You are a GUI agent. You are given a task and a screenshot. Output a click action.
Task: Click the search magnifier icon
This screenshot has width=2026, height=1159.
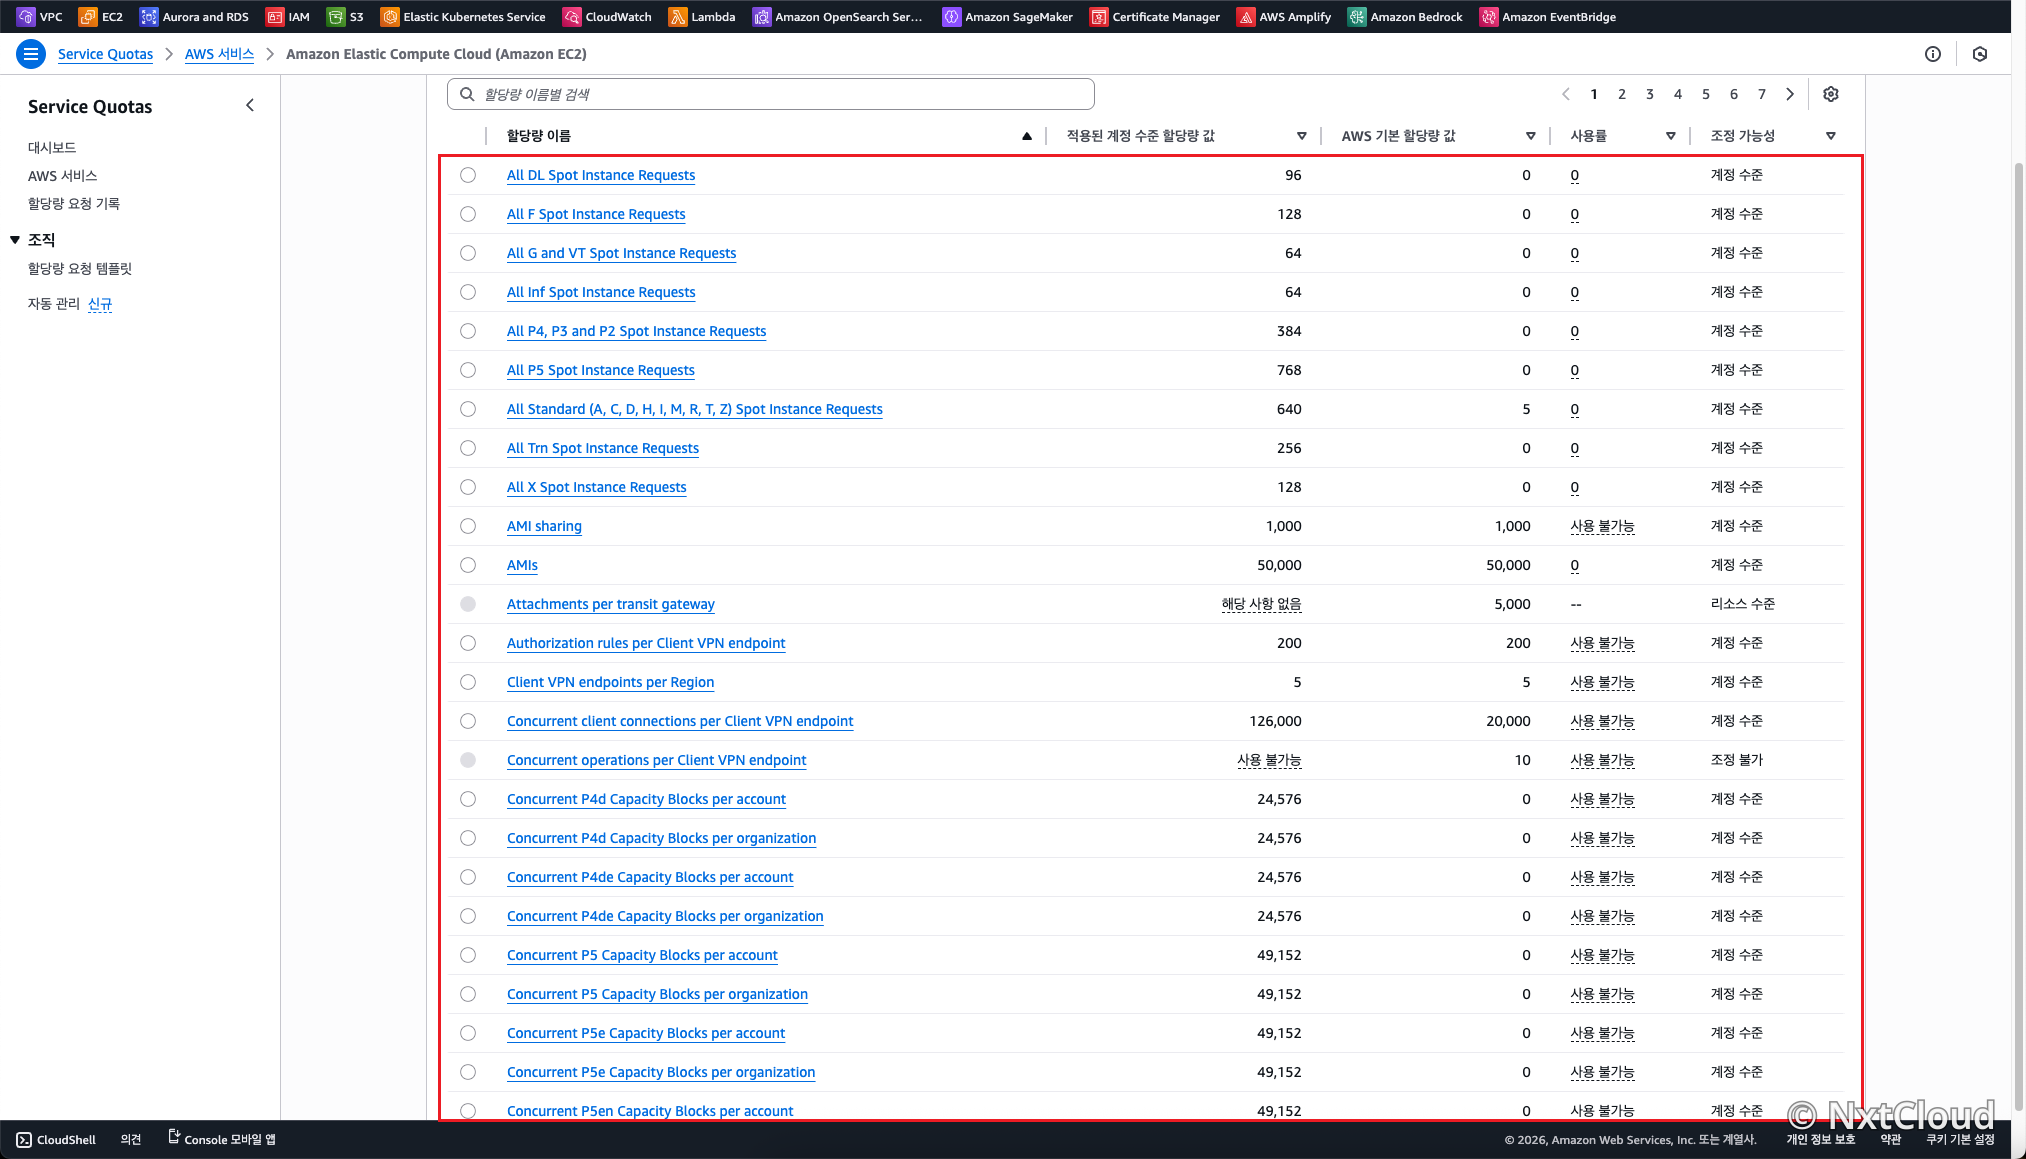[x=467, y=94]
